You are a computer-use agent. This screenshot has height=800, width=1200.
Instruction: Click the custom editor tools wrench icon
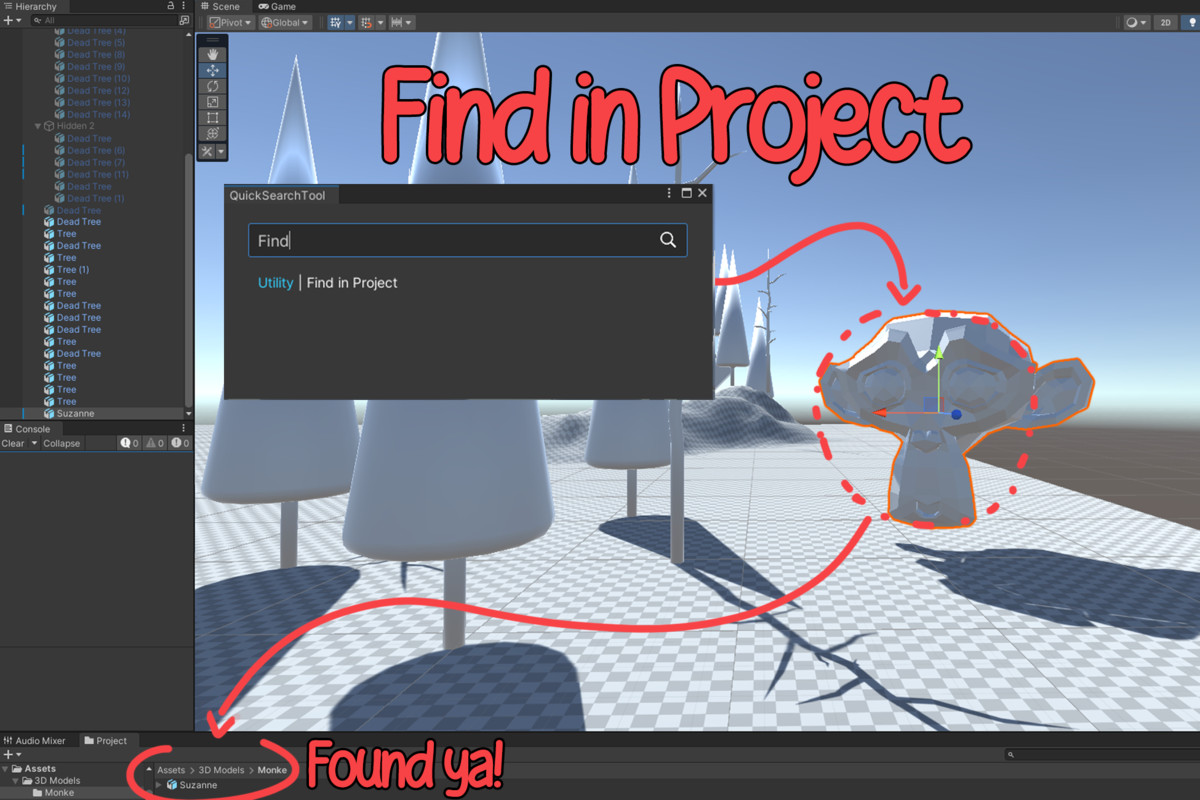[207, 151]
